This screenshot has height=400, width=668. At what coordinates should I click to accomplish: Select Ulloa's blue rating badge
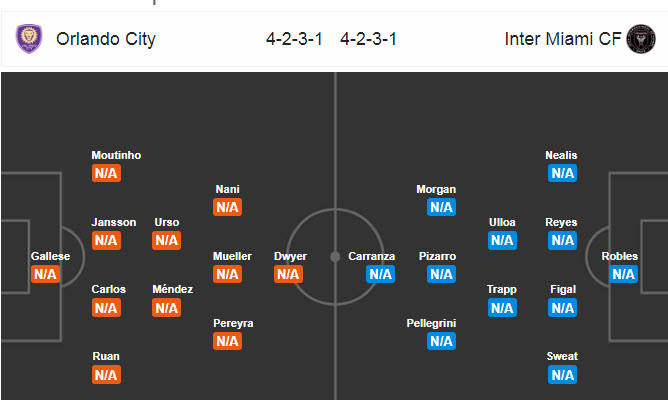point(502,240)
